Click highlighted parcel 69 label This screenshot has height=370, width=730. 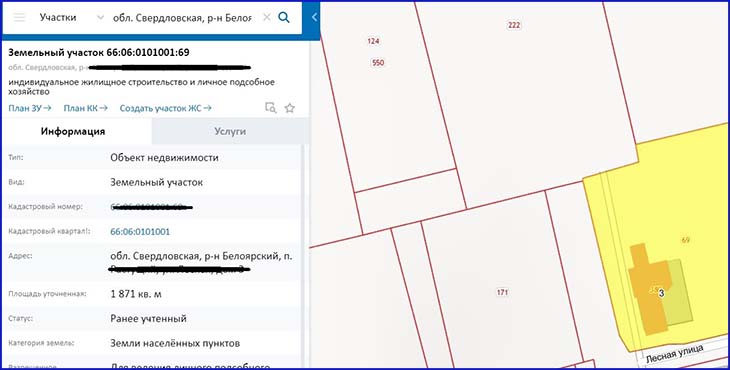[685, 240]
